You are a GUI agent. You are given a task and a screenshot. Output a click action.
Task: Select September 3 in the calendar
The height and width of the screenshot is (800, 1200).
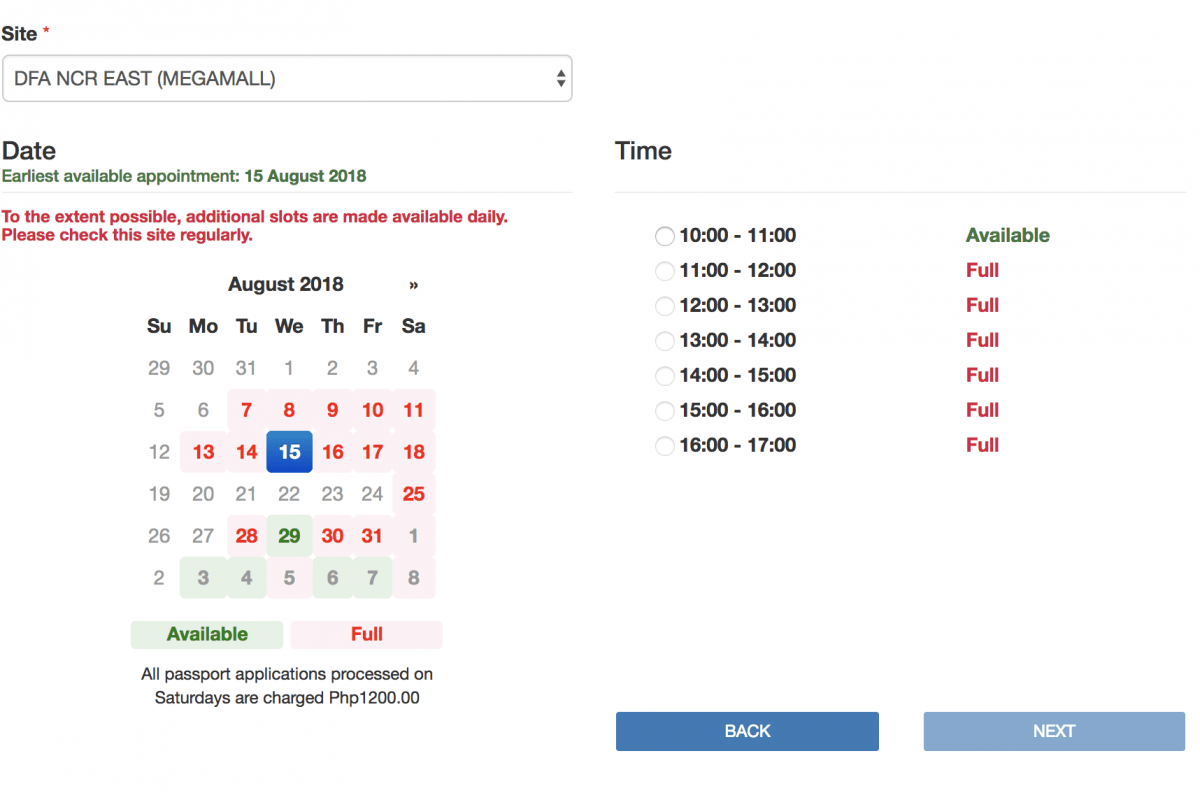pyautogui.click(x=203, y=578)
